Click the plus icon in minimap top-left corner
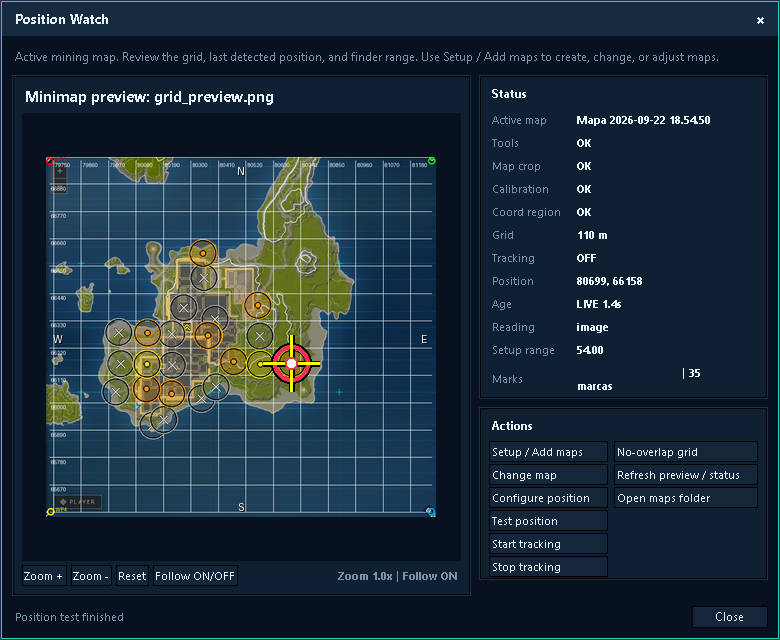The image size is (780, 640). coord(60,171)
